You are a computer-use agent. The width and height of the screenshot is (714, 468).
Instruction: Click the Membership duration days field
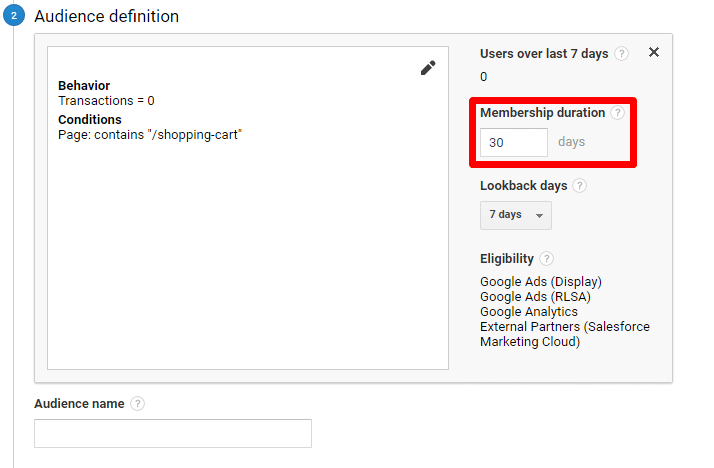[514, 143]
